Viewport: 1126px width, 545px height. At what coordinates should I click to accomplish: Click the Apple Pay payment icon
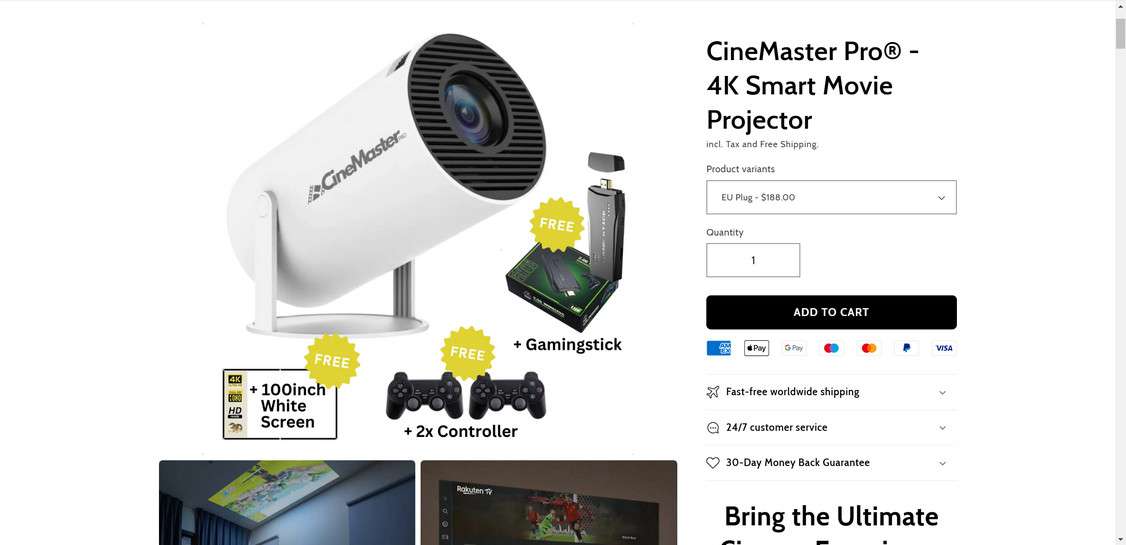[x=756, y=348]
